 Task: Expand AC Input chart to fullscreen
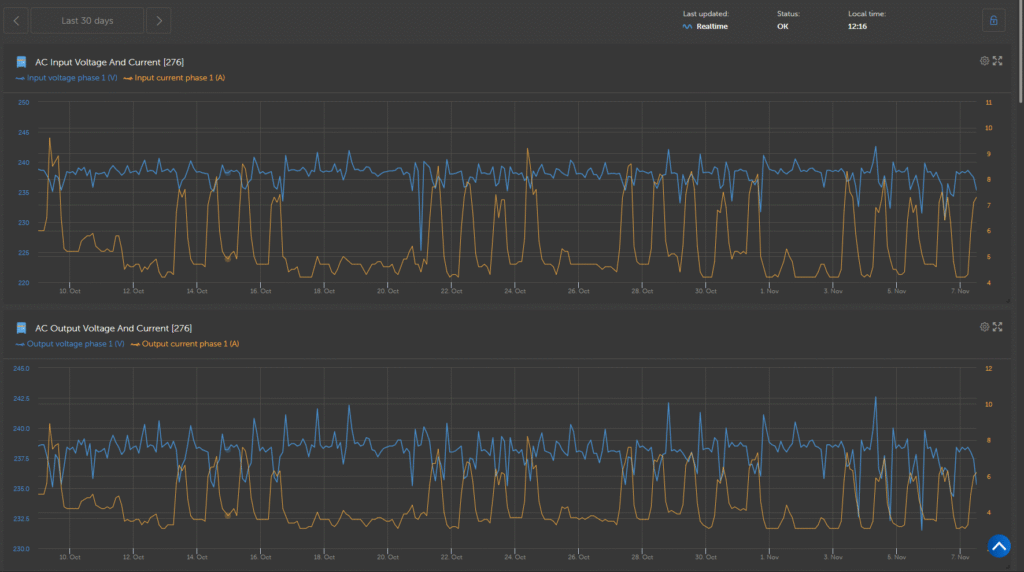(997, 61)
